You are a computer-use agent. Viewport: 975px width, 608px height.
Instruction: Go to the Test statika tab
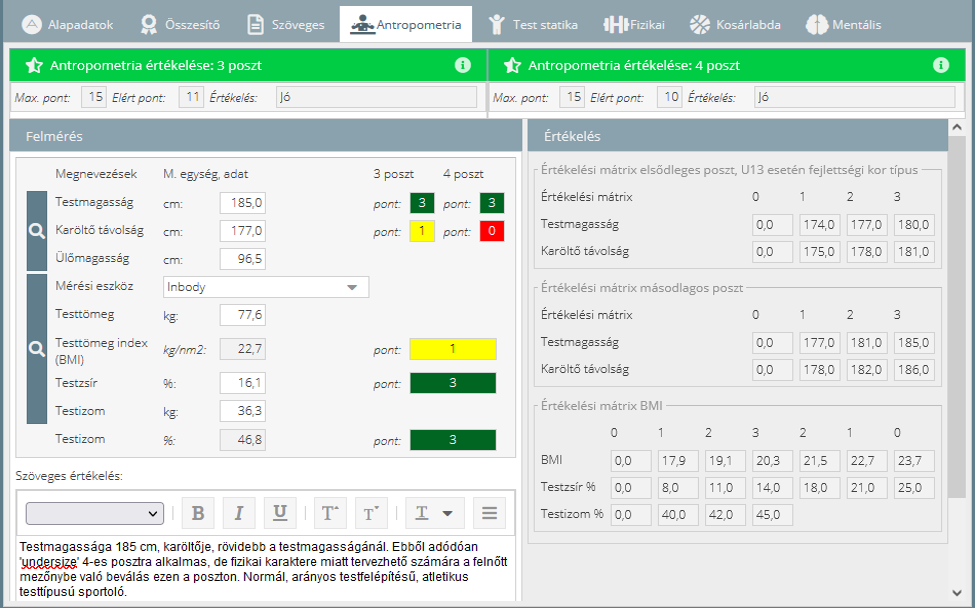pyautogui.click(x=533, y=24)
